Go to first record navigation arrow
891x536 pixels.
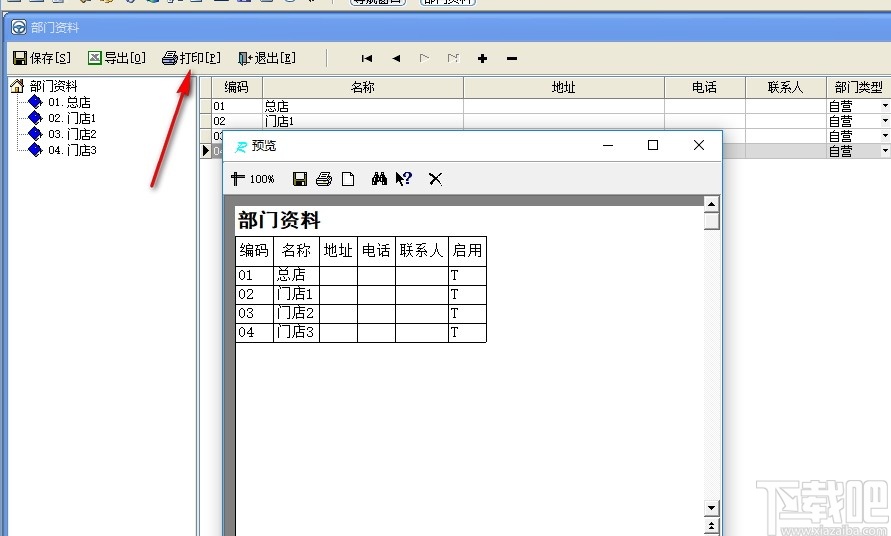pos(367,58)
